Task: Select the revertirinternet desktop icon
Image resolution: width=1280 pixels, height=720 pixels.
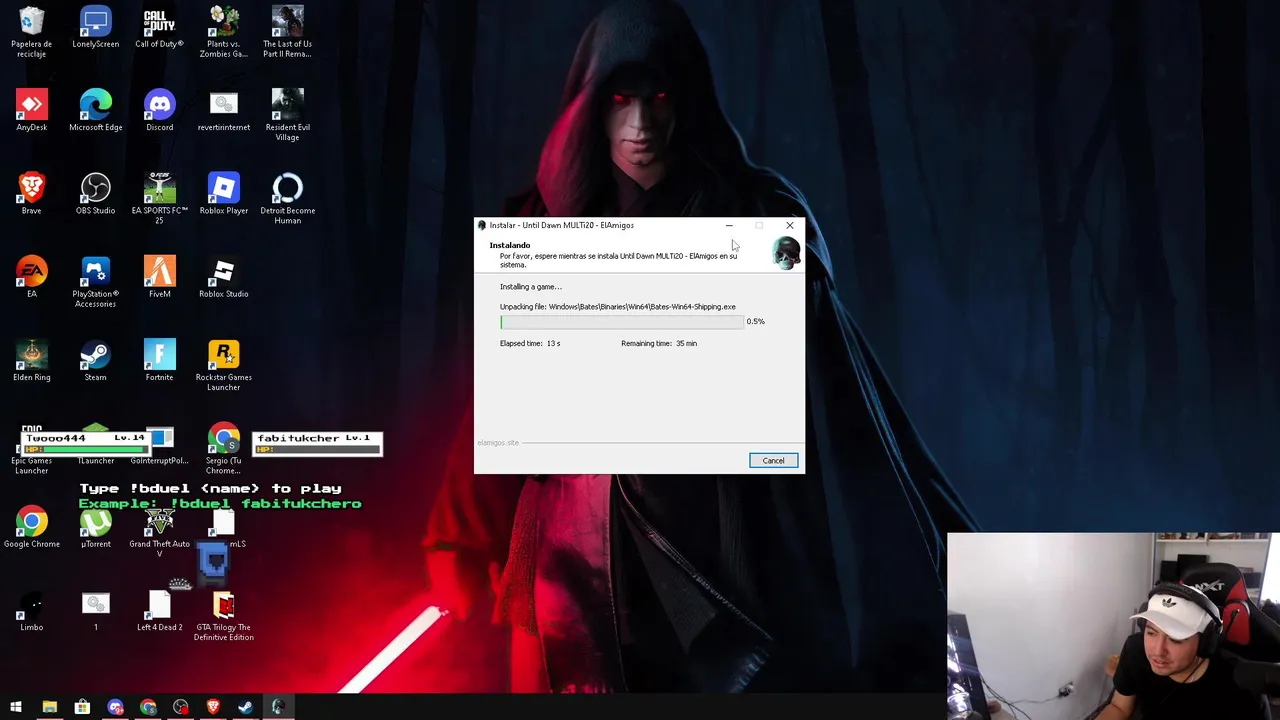Action: (224, 111)
